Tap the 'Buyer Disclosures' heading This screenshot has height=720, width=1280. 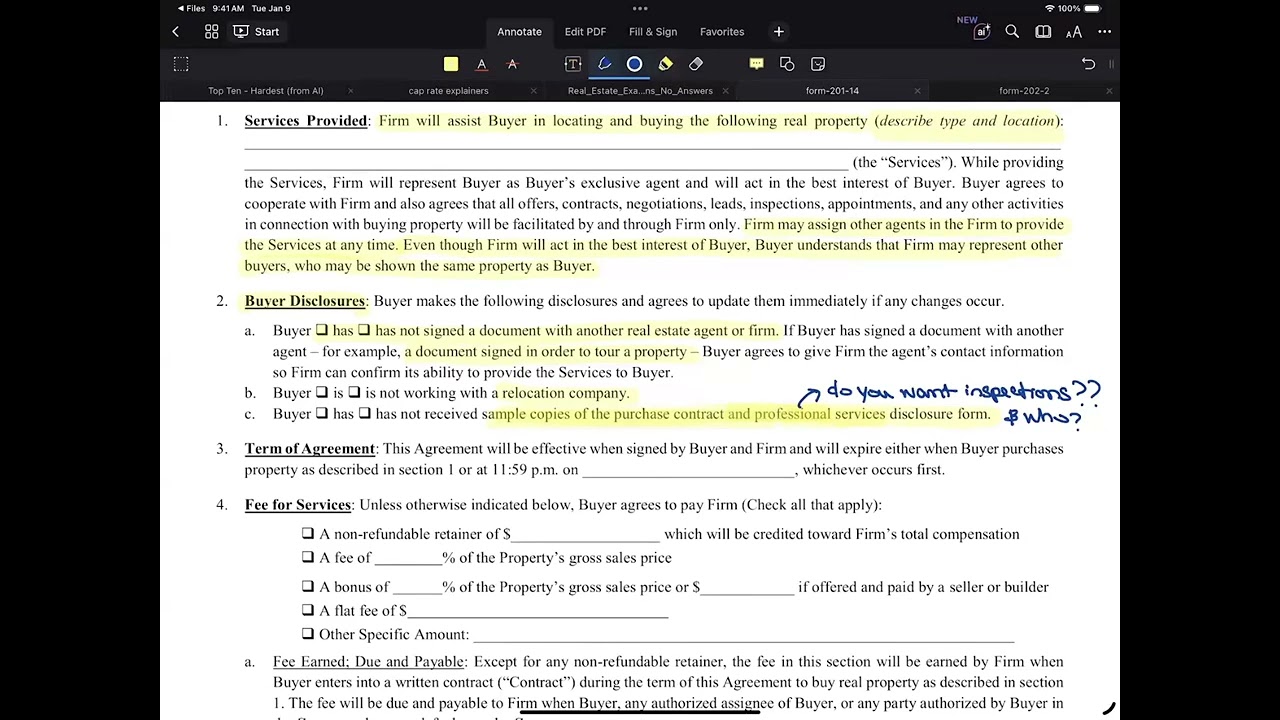point(305,301)
